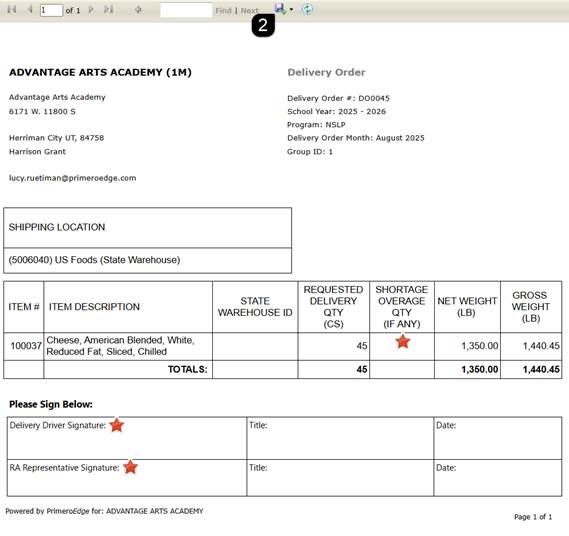The height and width of the screenshot is (536, 569).
Task: Click the email lucy.ruetiman@primeroedge.com
Action: (73, 178)
